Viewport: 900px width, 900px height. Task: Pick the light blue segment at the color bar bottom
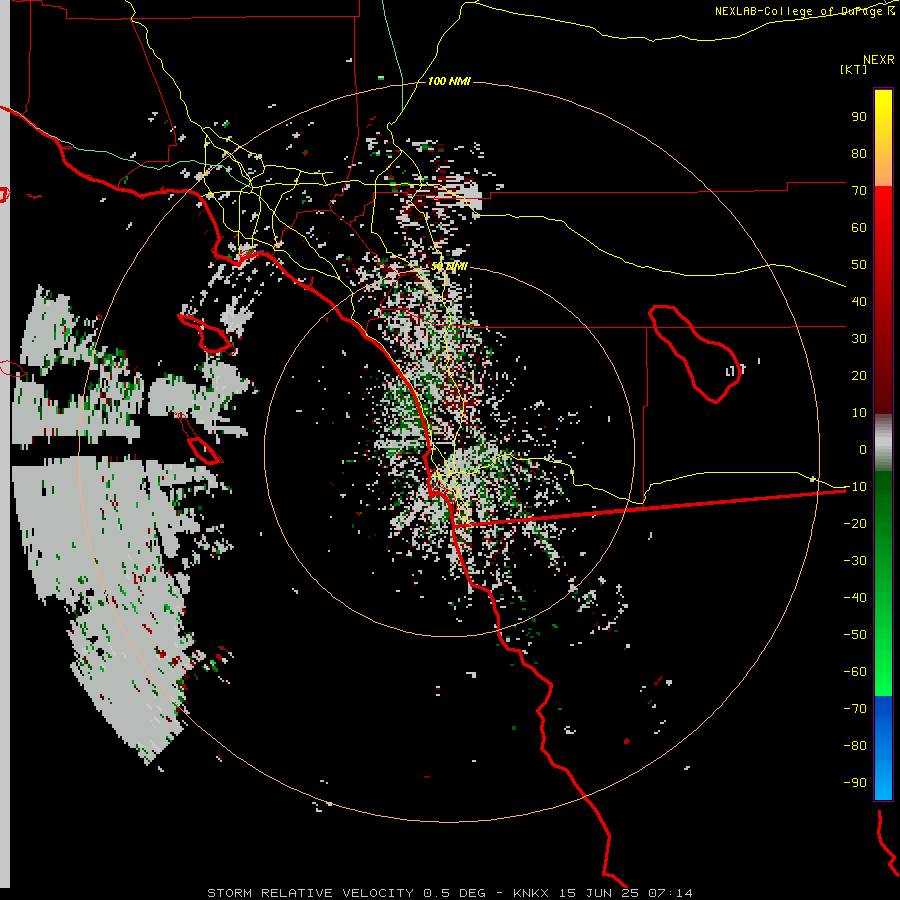883,778
